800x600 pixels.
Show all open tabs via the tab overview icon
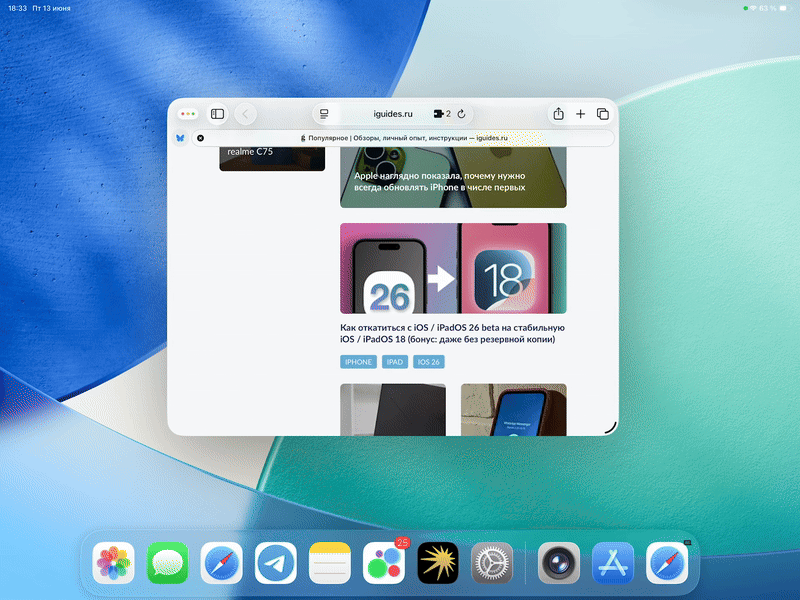tap(602, 113)
